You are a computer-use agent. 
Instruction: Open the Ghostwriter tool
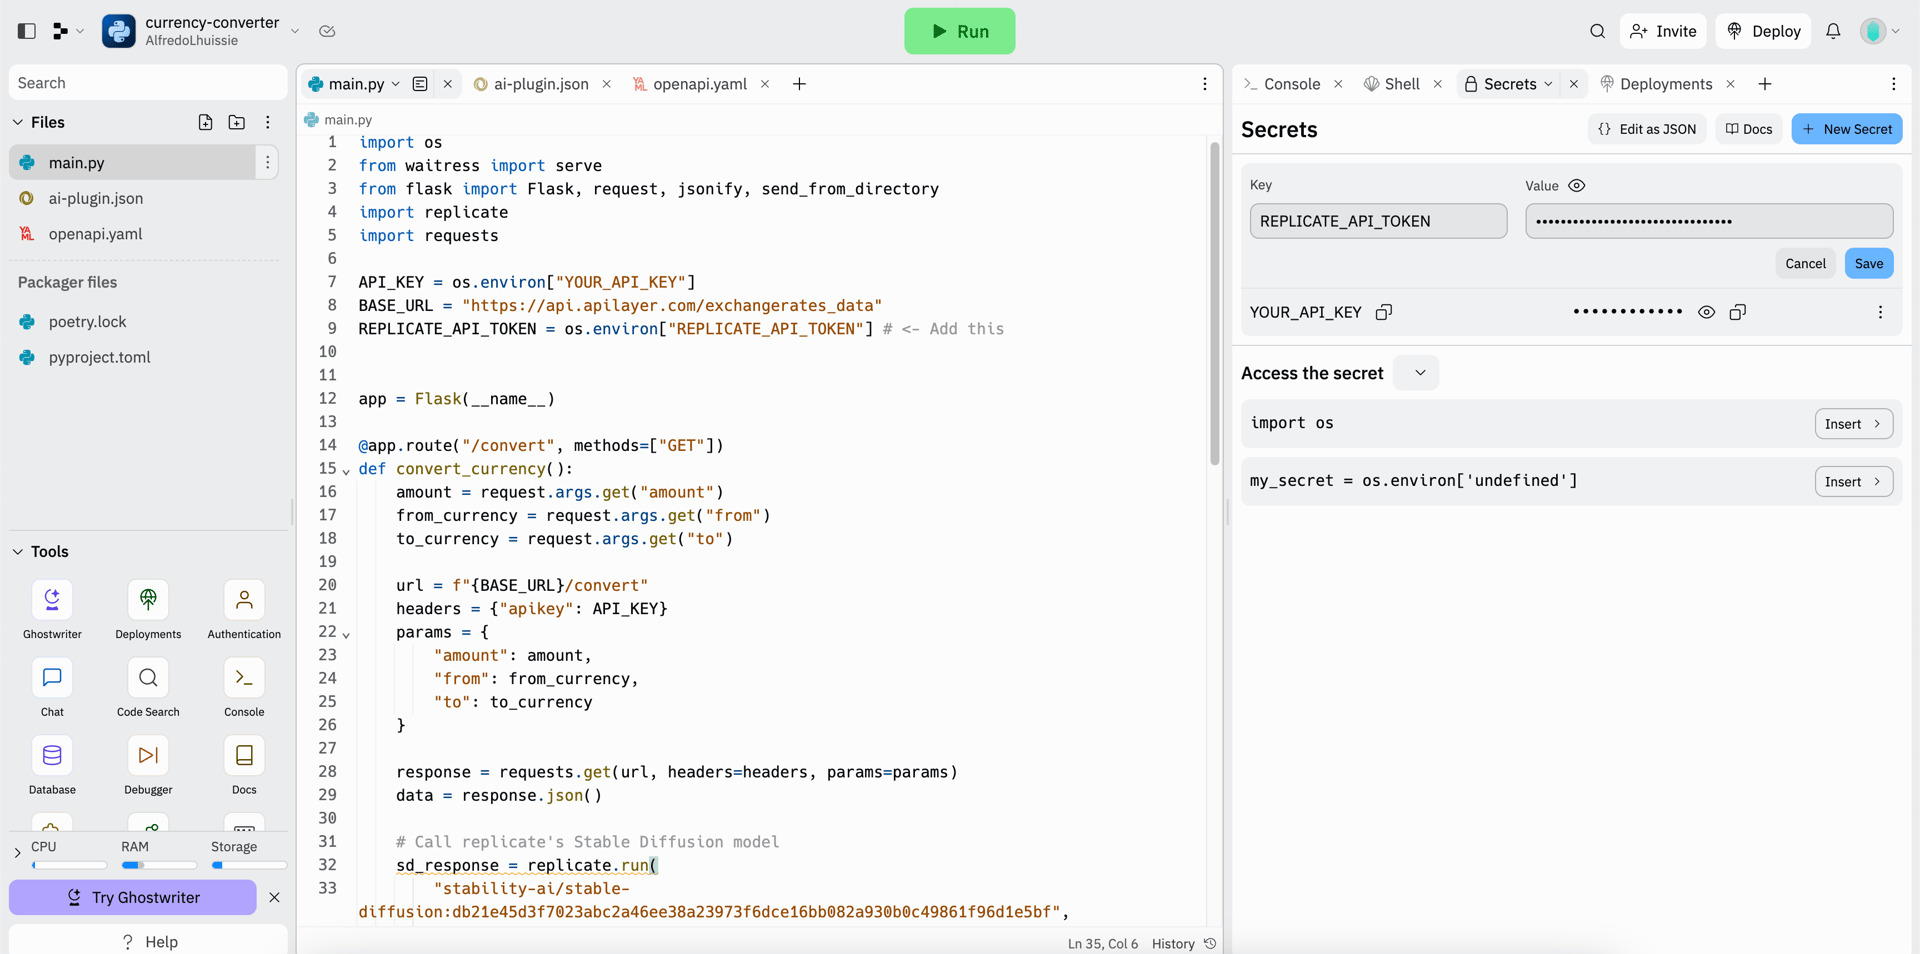pos(52,601)
